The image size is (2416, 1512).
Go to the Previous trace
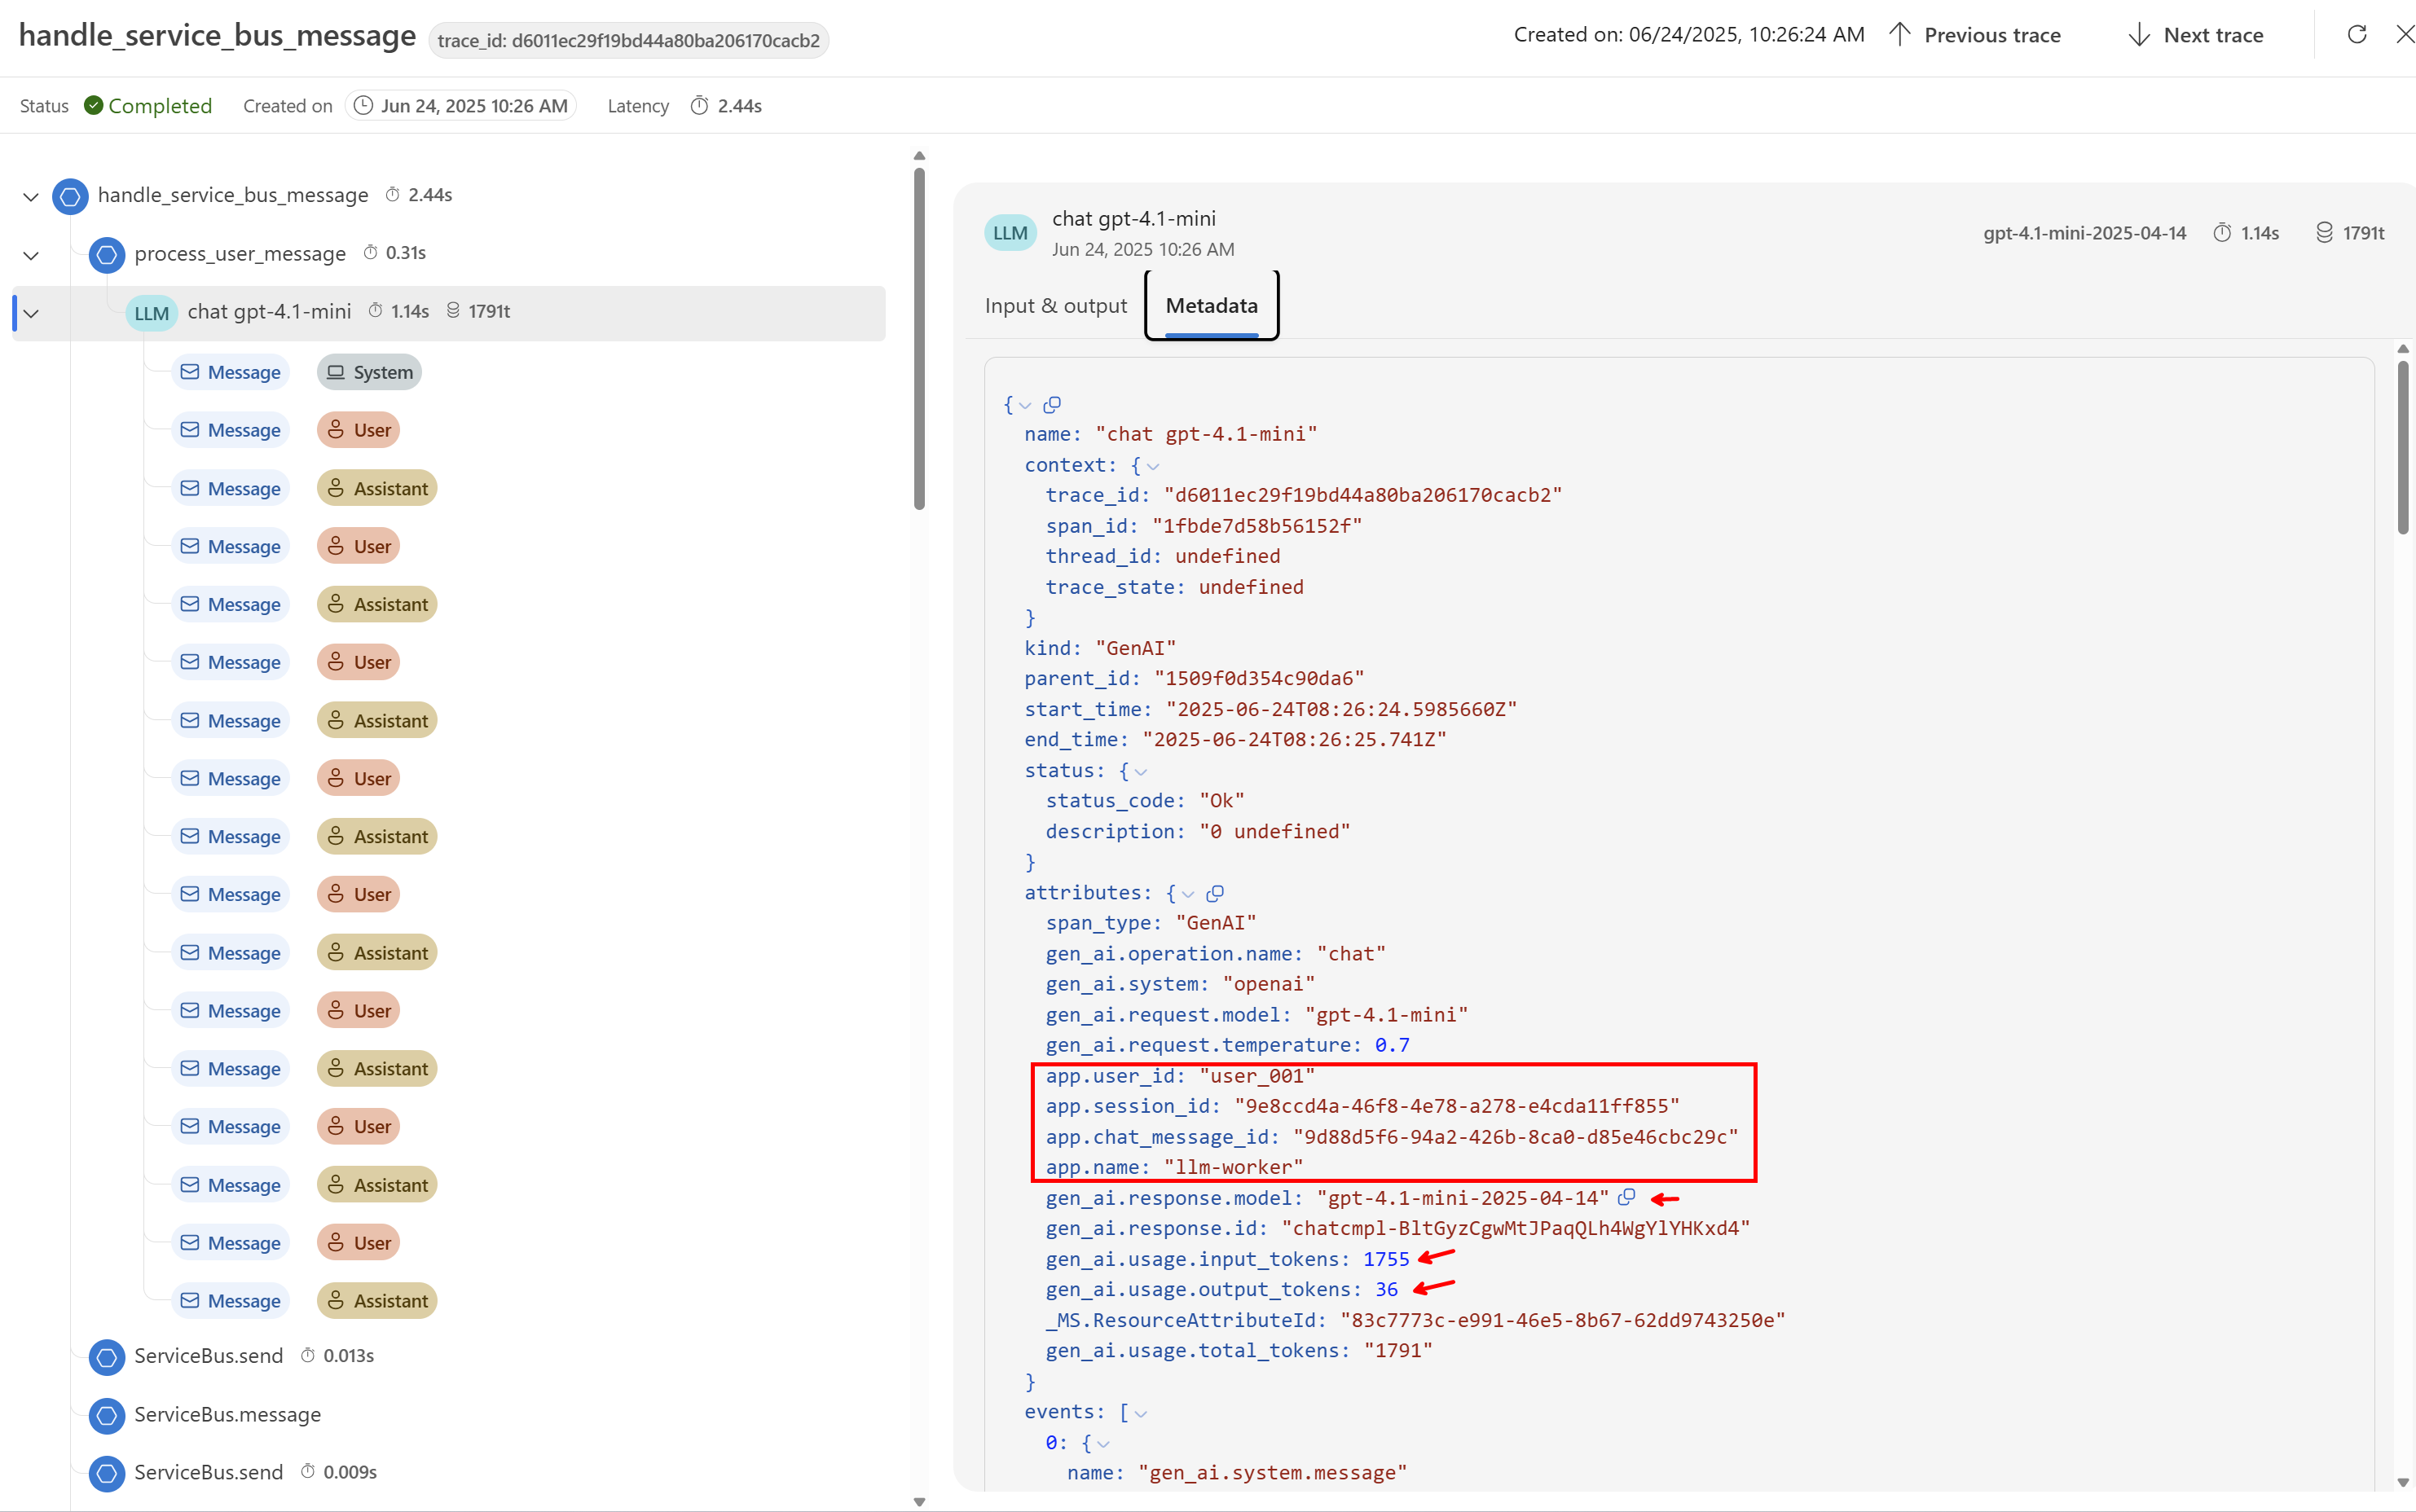[x=1975, y=35]
